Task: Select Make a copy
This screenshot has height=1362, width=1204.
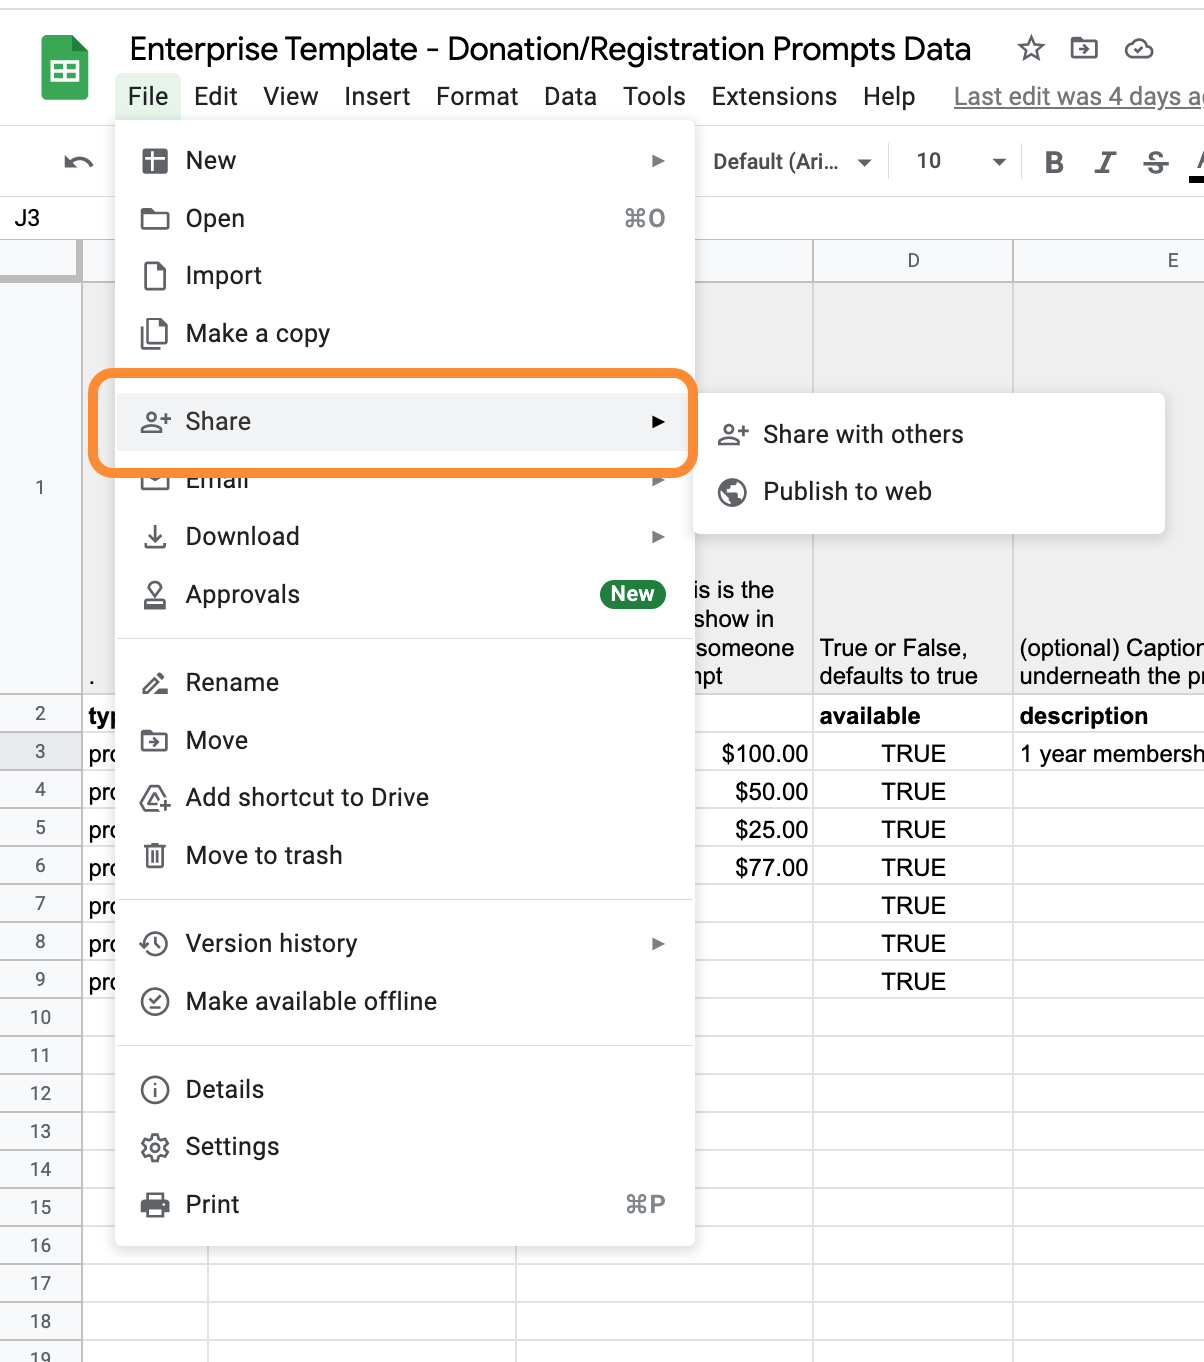Action: 405,334
